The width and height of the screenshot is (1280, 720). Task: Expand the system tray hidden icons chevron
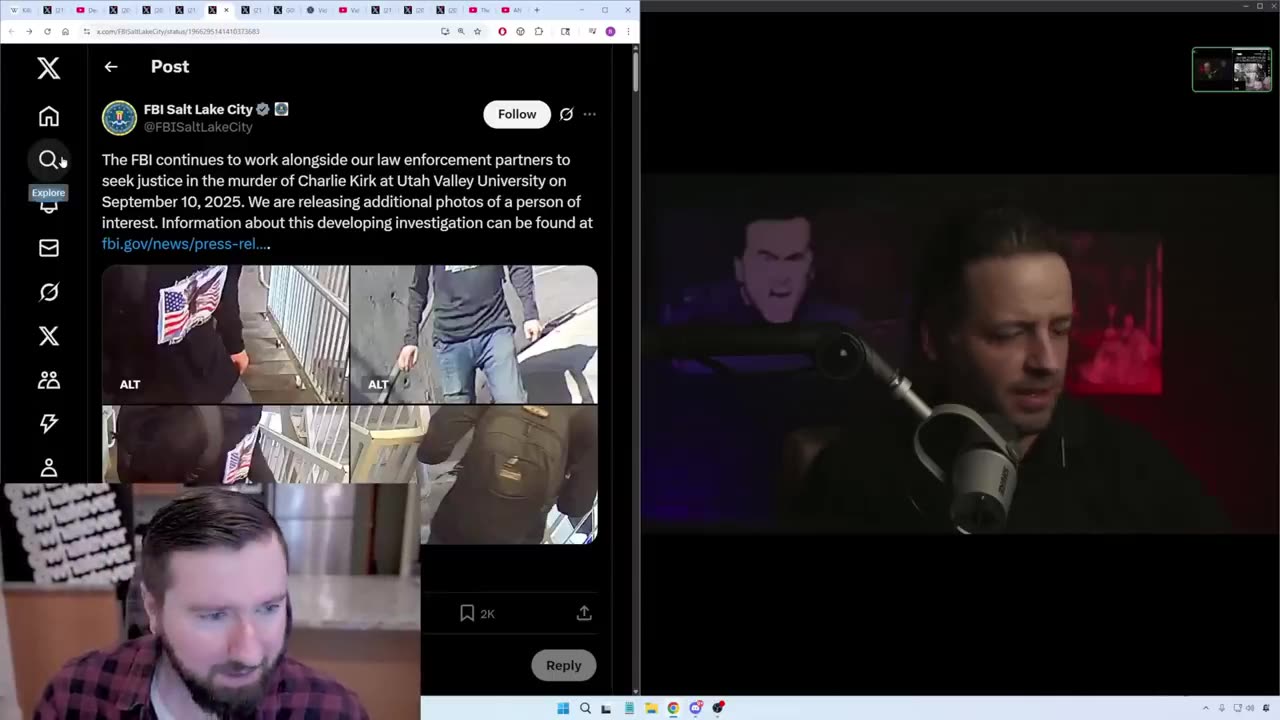click(x=1206, y=708)
